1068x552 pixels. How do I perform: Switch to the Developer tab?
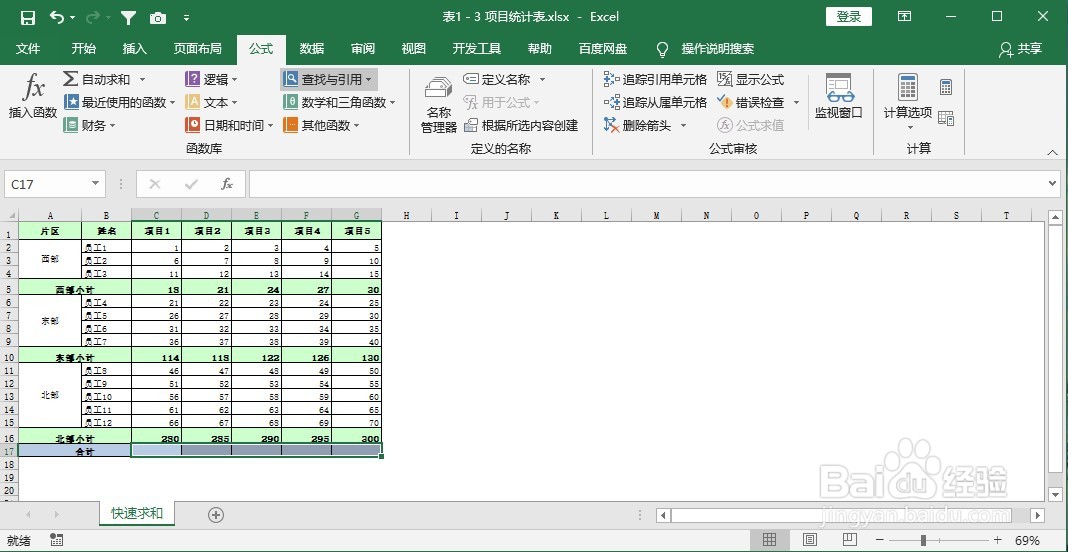click(x=477, y=48)
